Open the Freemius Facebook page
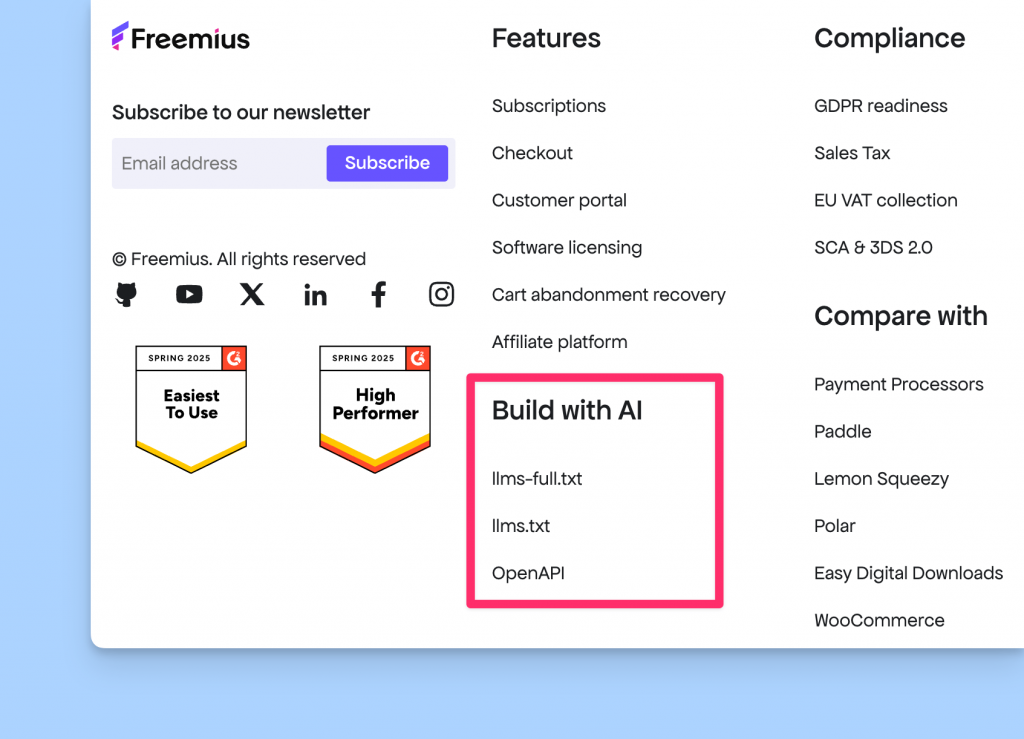 click(378, 294)
